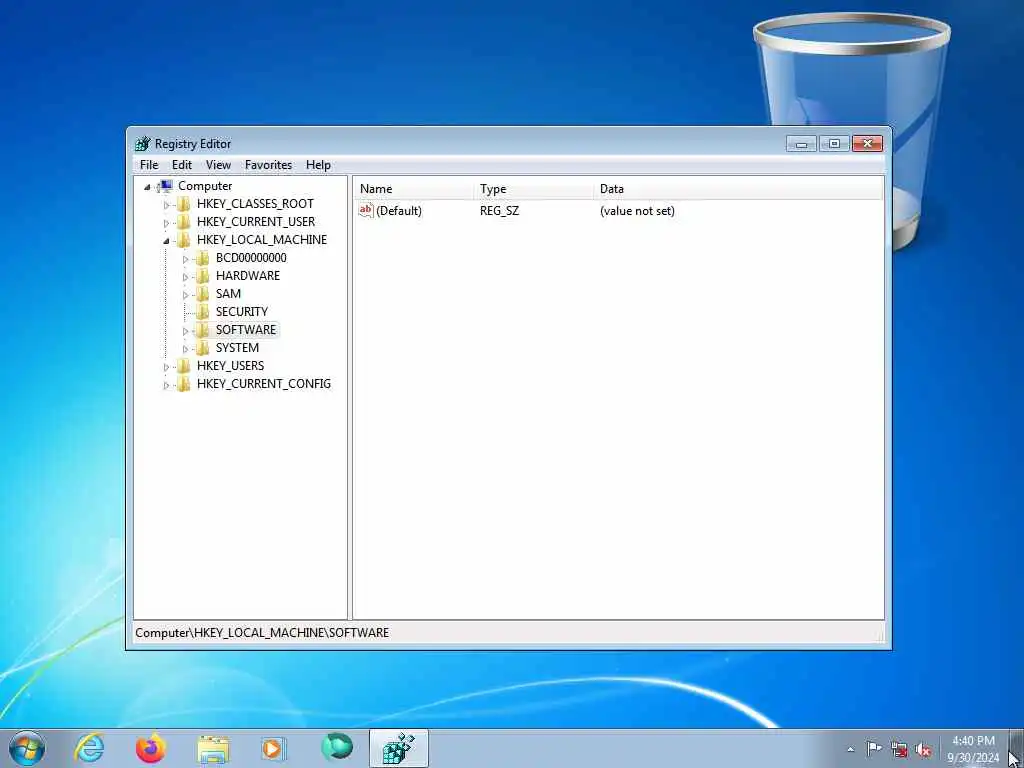Show hidden tray icons arrow
This screenshot has width=1024, height=768.
[x=850, y=749]
